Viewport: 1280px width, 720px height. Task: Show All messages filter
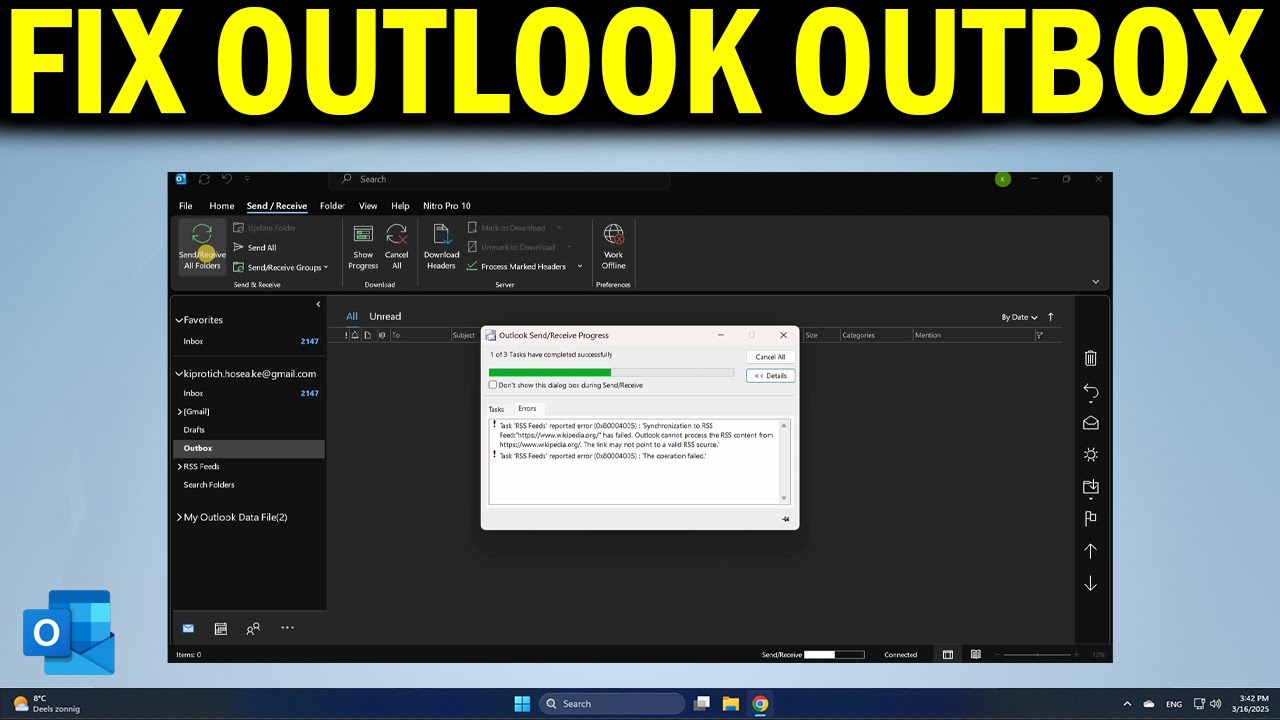pyautogui.click(x=352, y=316)
